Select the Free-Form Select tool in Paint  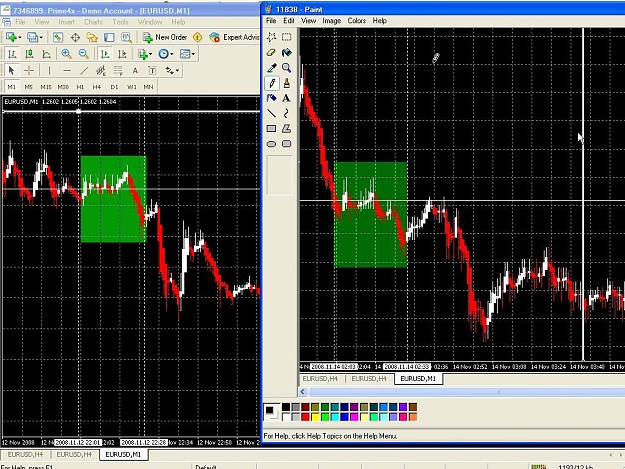click(271, 37)
